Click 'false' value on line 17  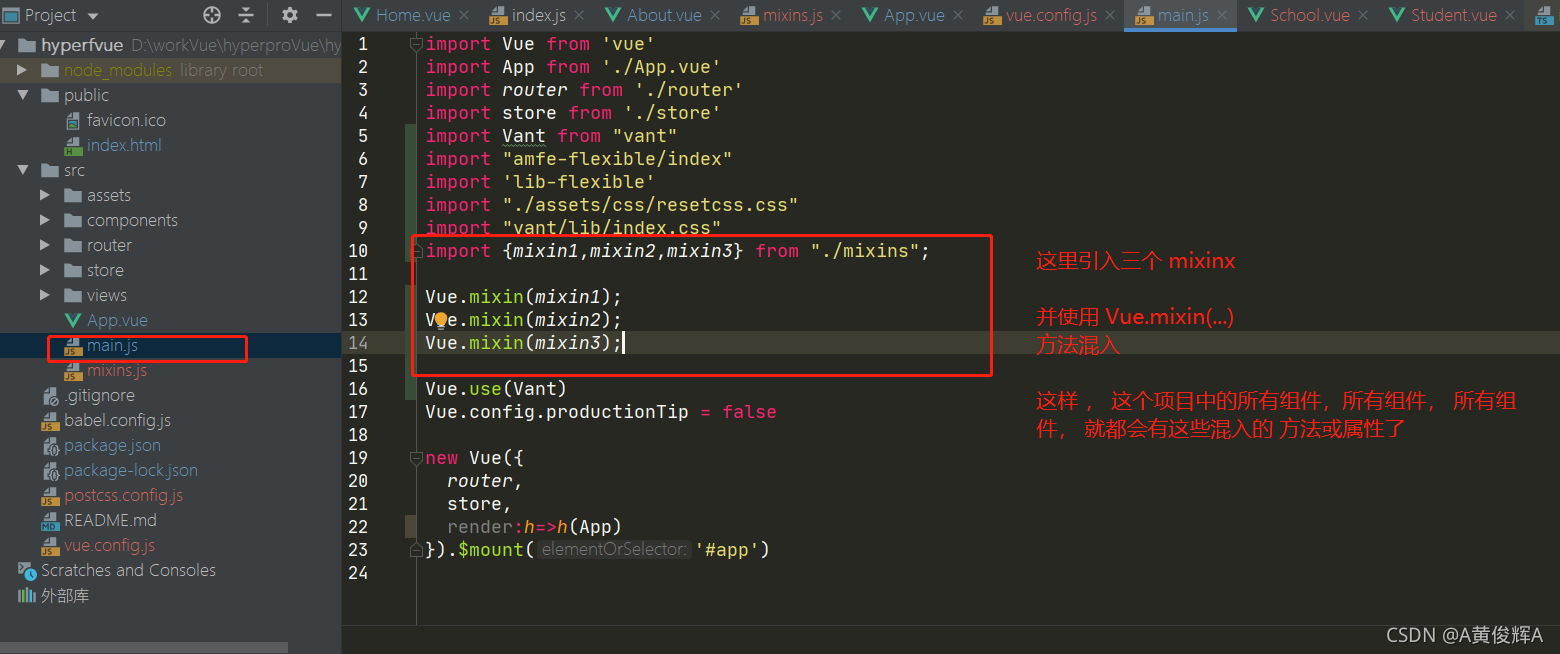pos(749,412)
